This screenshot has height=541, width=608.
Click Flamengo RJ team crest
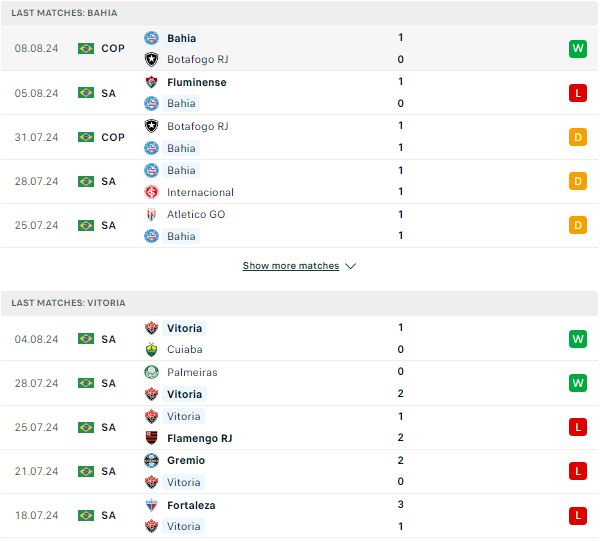click(152, 438)
